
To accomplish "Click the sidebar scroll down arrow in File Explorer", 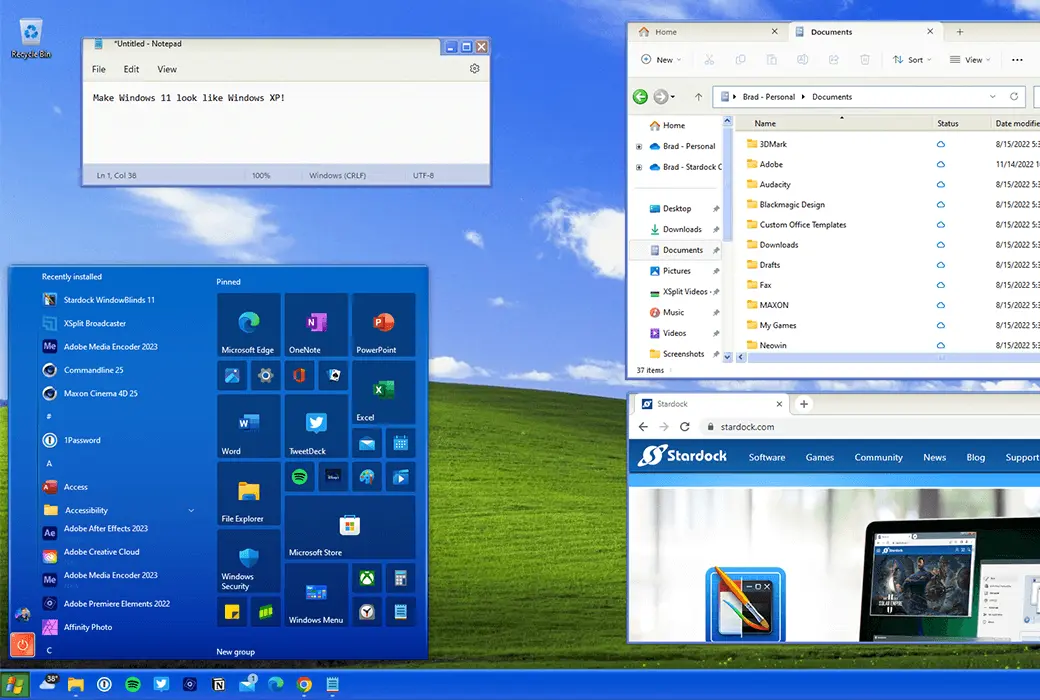I will [x=728, y=357].
